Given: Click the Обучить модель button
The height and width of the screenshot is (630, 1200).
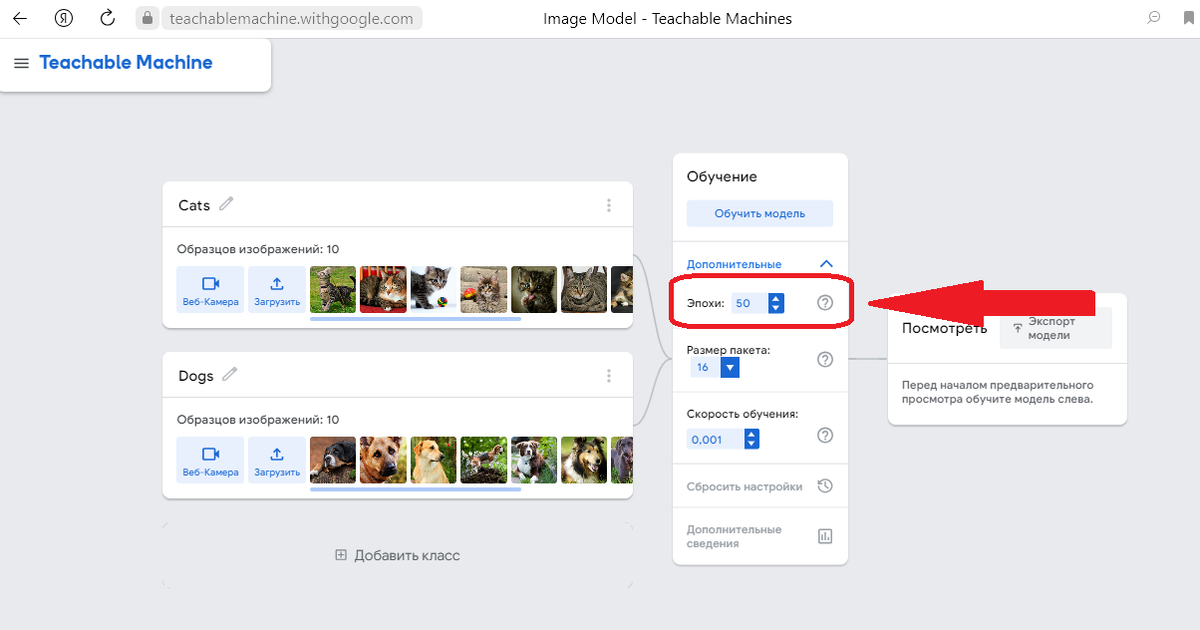Looking at the screenshot, I should pos(760,213).
